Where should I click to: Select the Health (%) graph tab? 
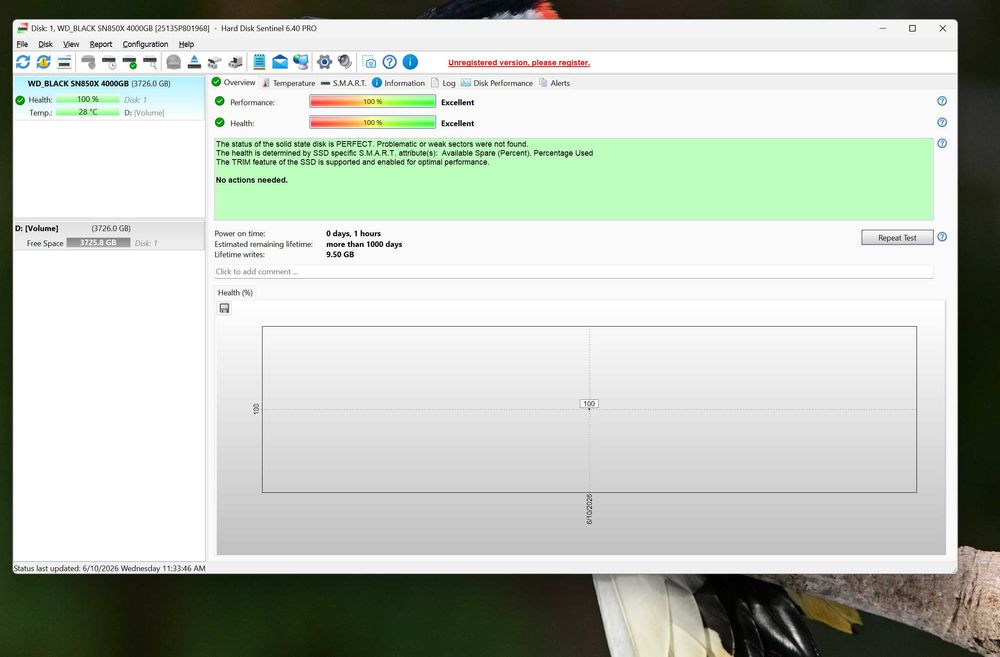235,292
